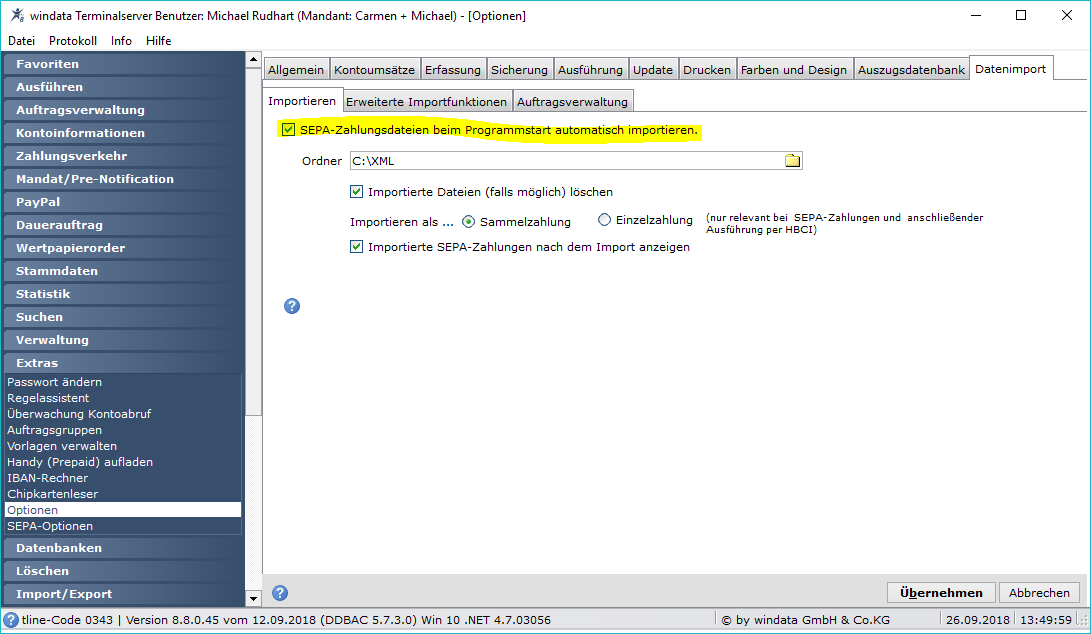The width and height of the screenshot is (1091, 634).
Task: Open the Info menu
Action: coord(121,40)
